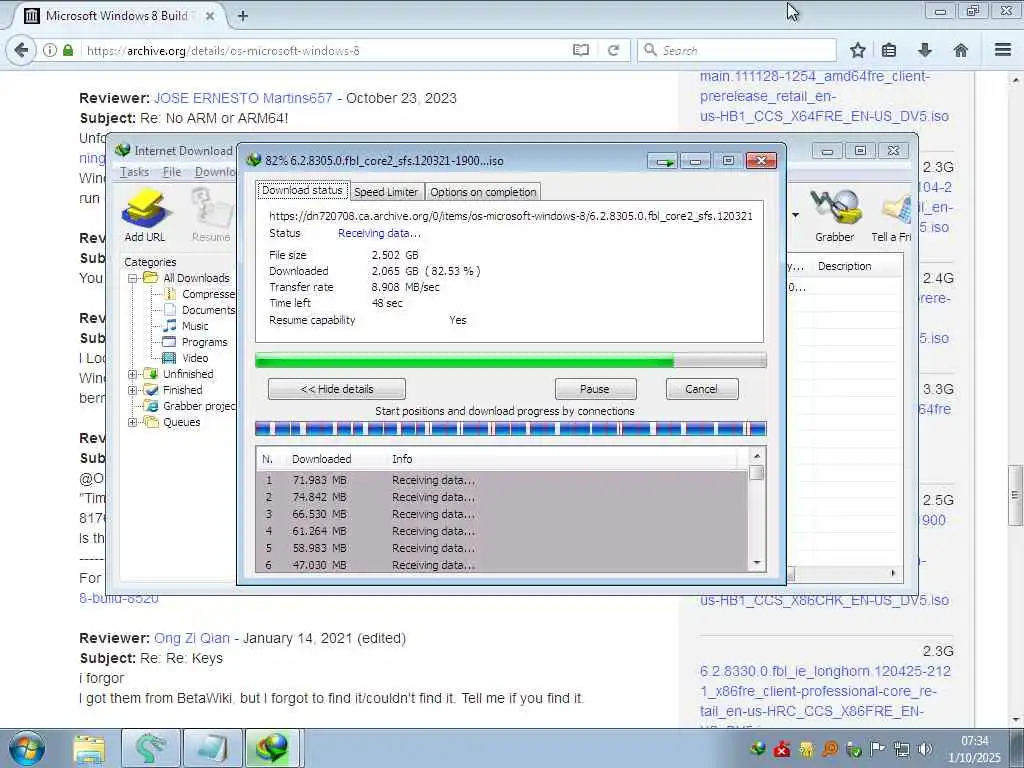Switch to Options on completion tab
This screenshot has width=1024, height=768.
[483, 192]
